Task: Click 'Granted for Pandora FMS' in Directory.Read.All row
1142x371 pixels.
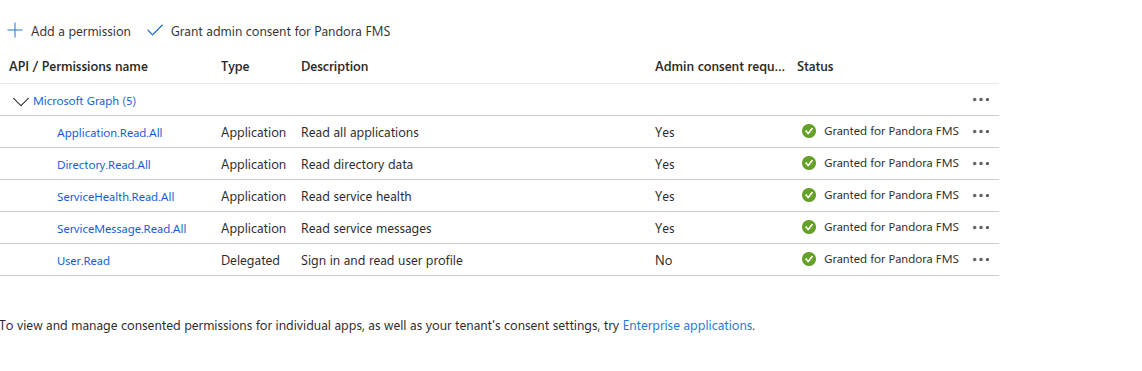Action: tap(891, 164)
